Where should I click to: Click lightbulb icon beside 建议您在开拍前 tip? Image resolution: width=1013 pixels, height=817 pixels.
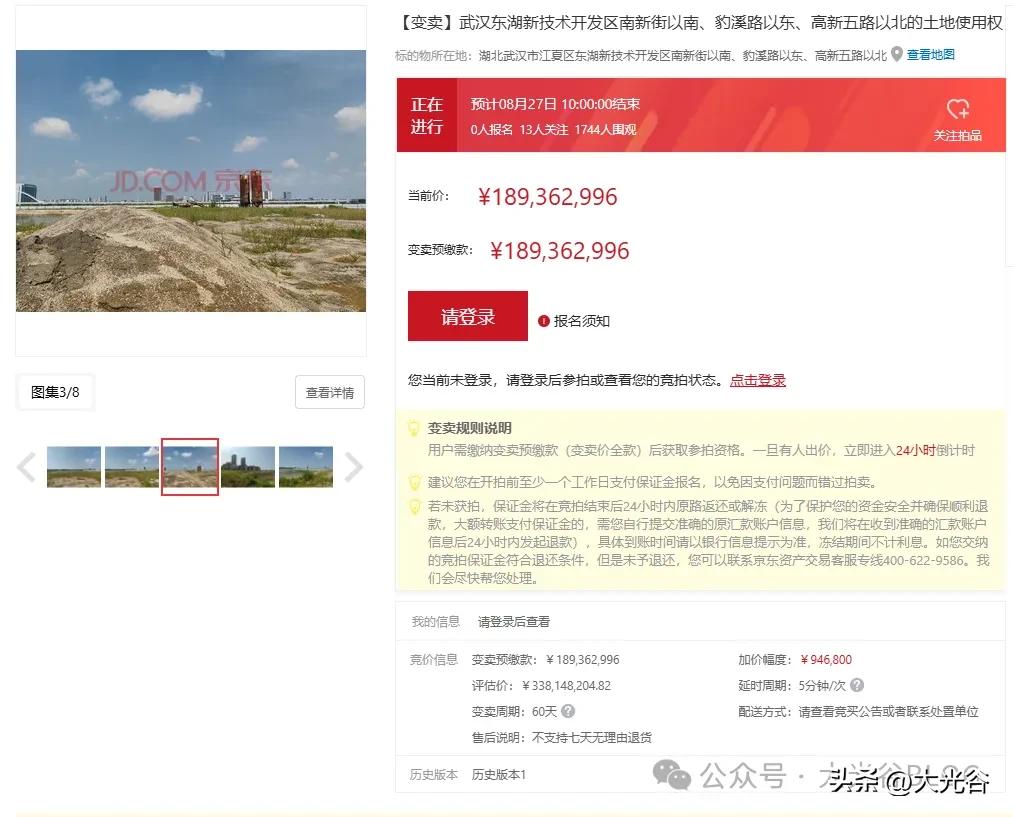[413, 482]
